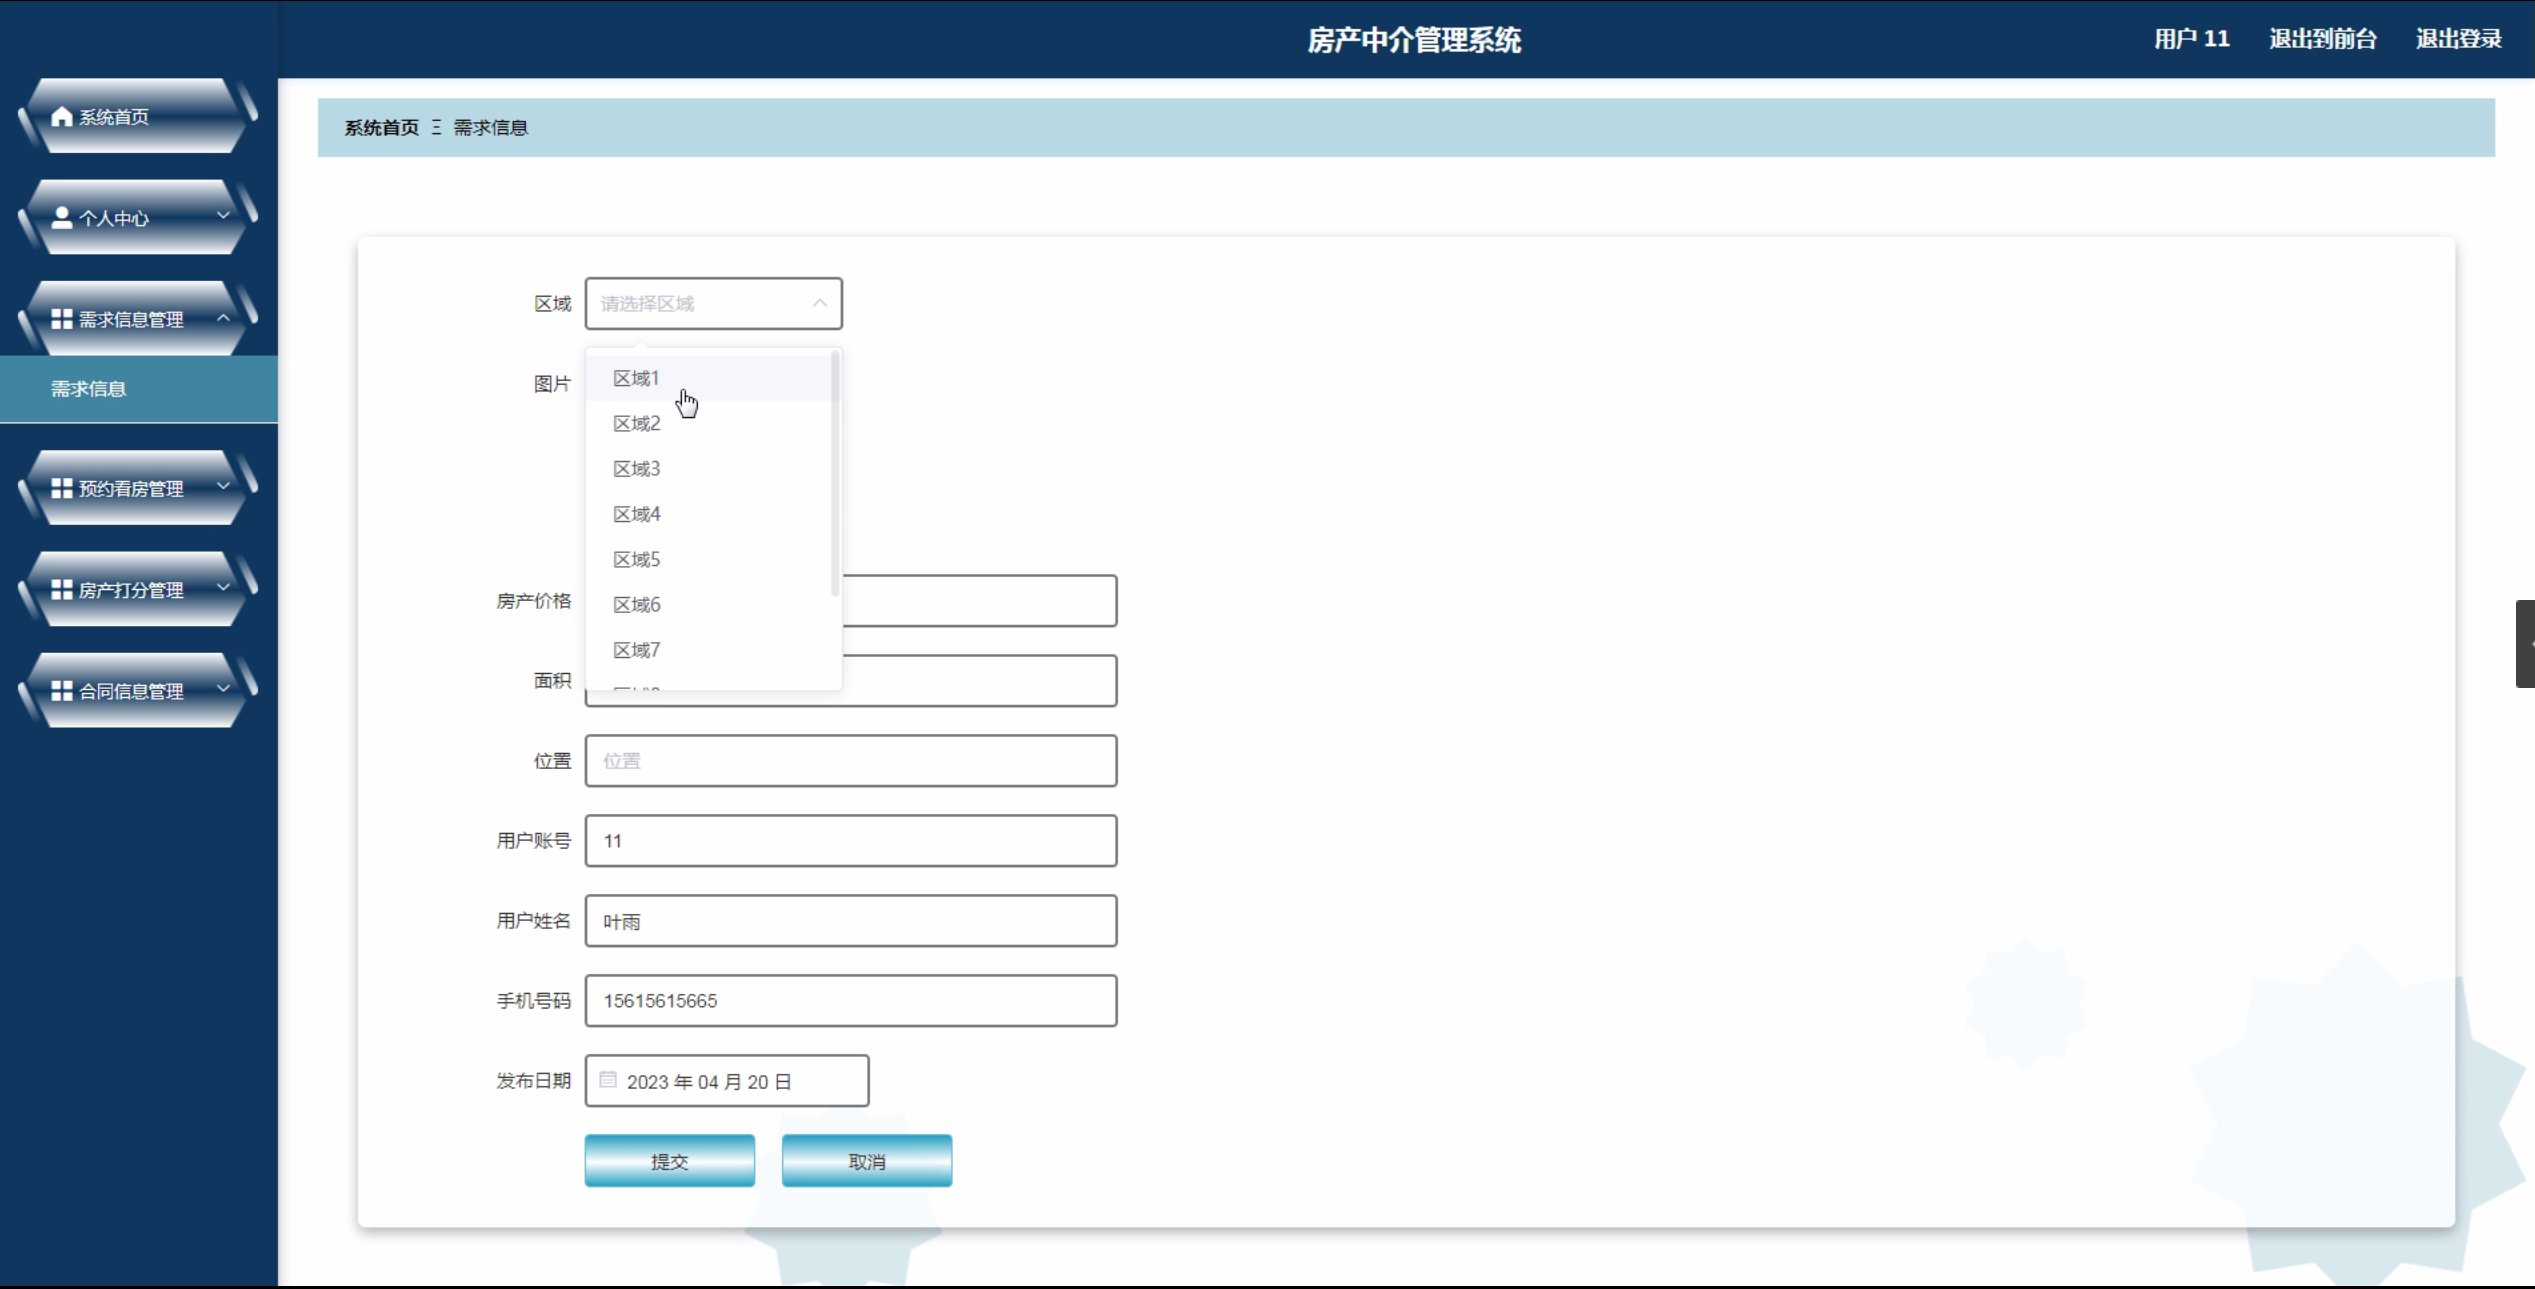Expand the 合同信息管理 menu chevron
2535x1289 pixels.
223,689
